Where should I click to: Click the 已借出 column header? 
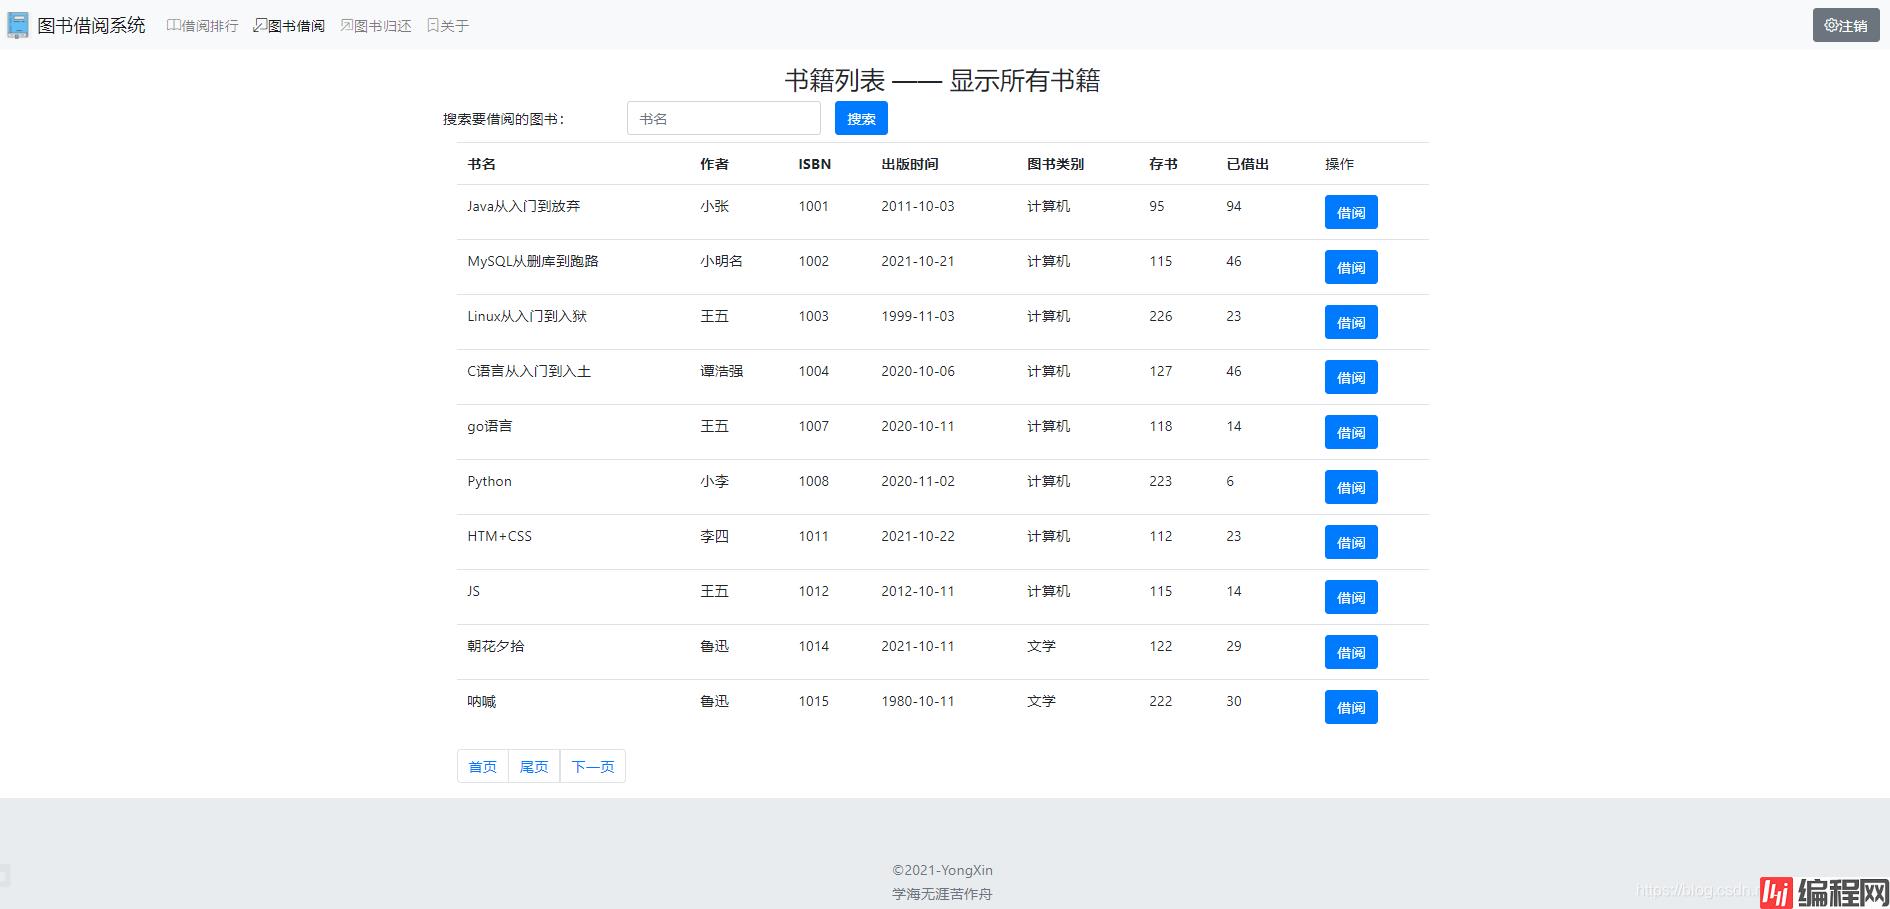click(1247, 164)
